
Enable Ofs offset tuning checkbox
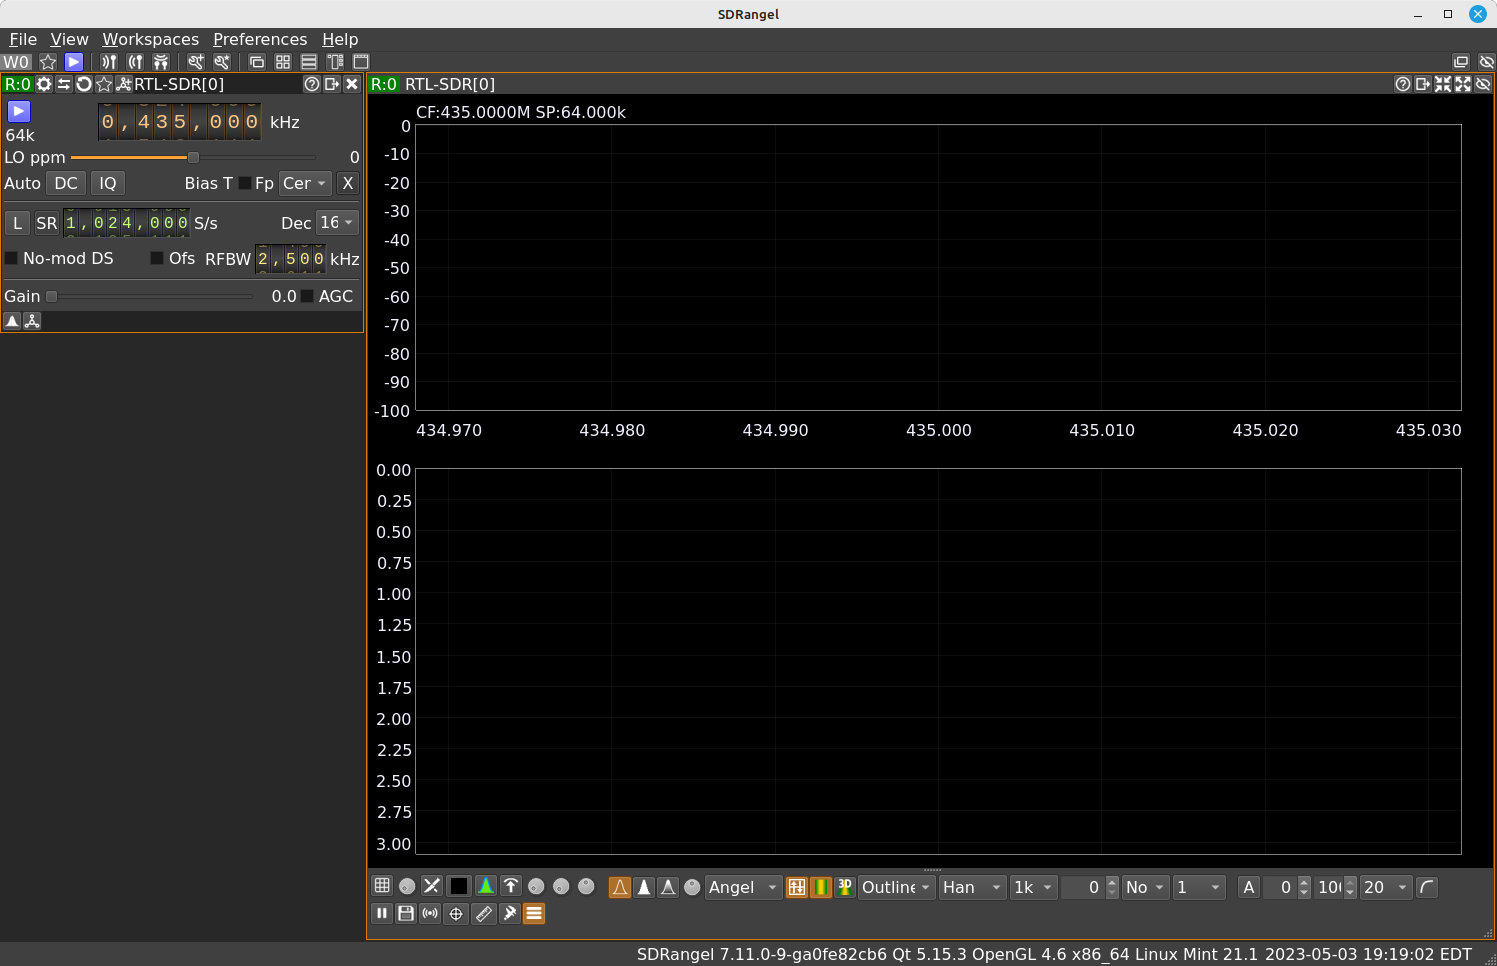click(x=157, y=258)
